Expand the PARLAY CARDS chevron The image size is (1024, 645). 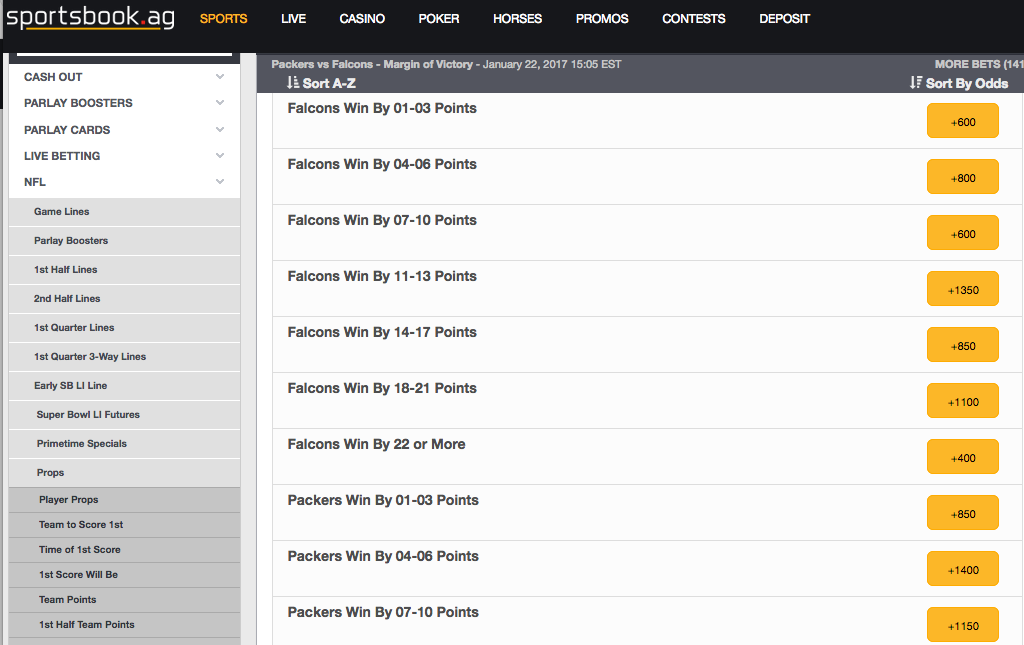tap(220, 129)
